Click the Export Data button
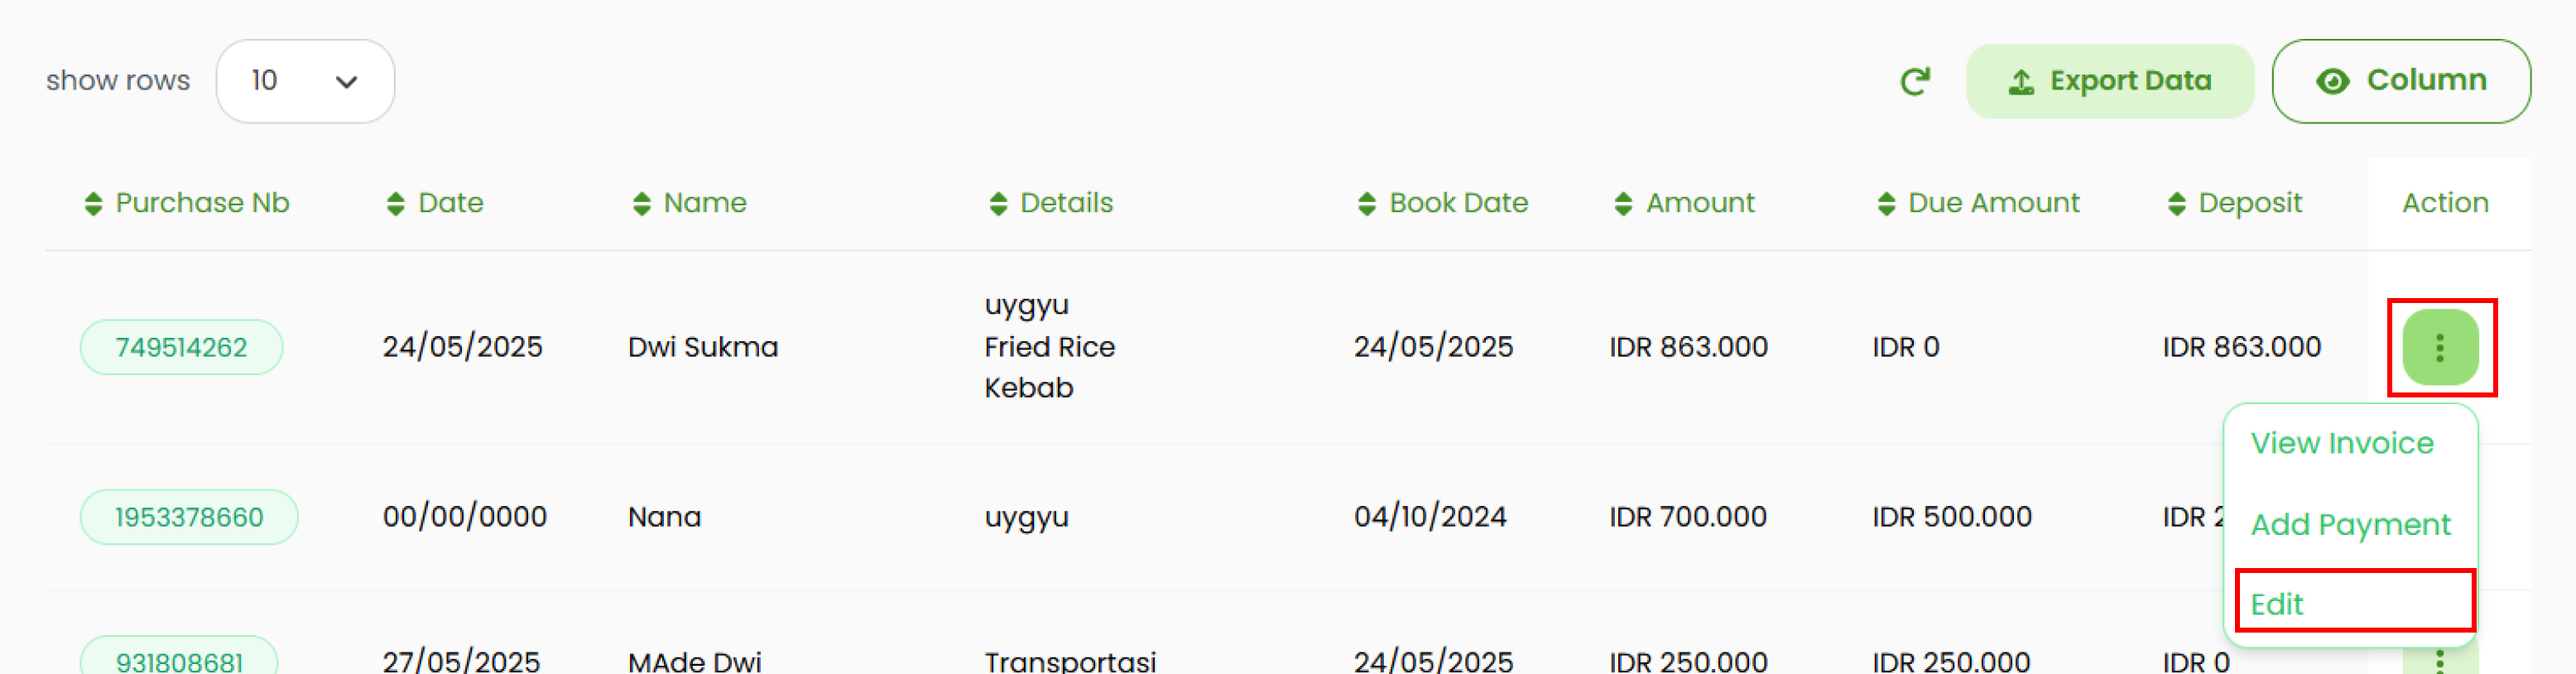Image resolution: width=2576 pixels, height=674 pixels. [x=2109, y=81]
